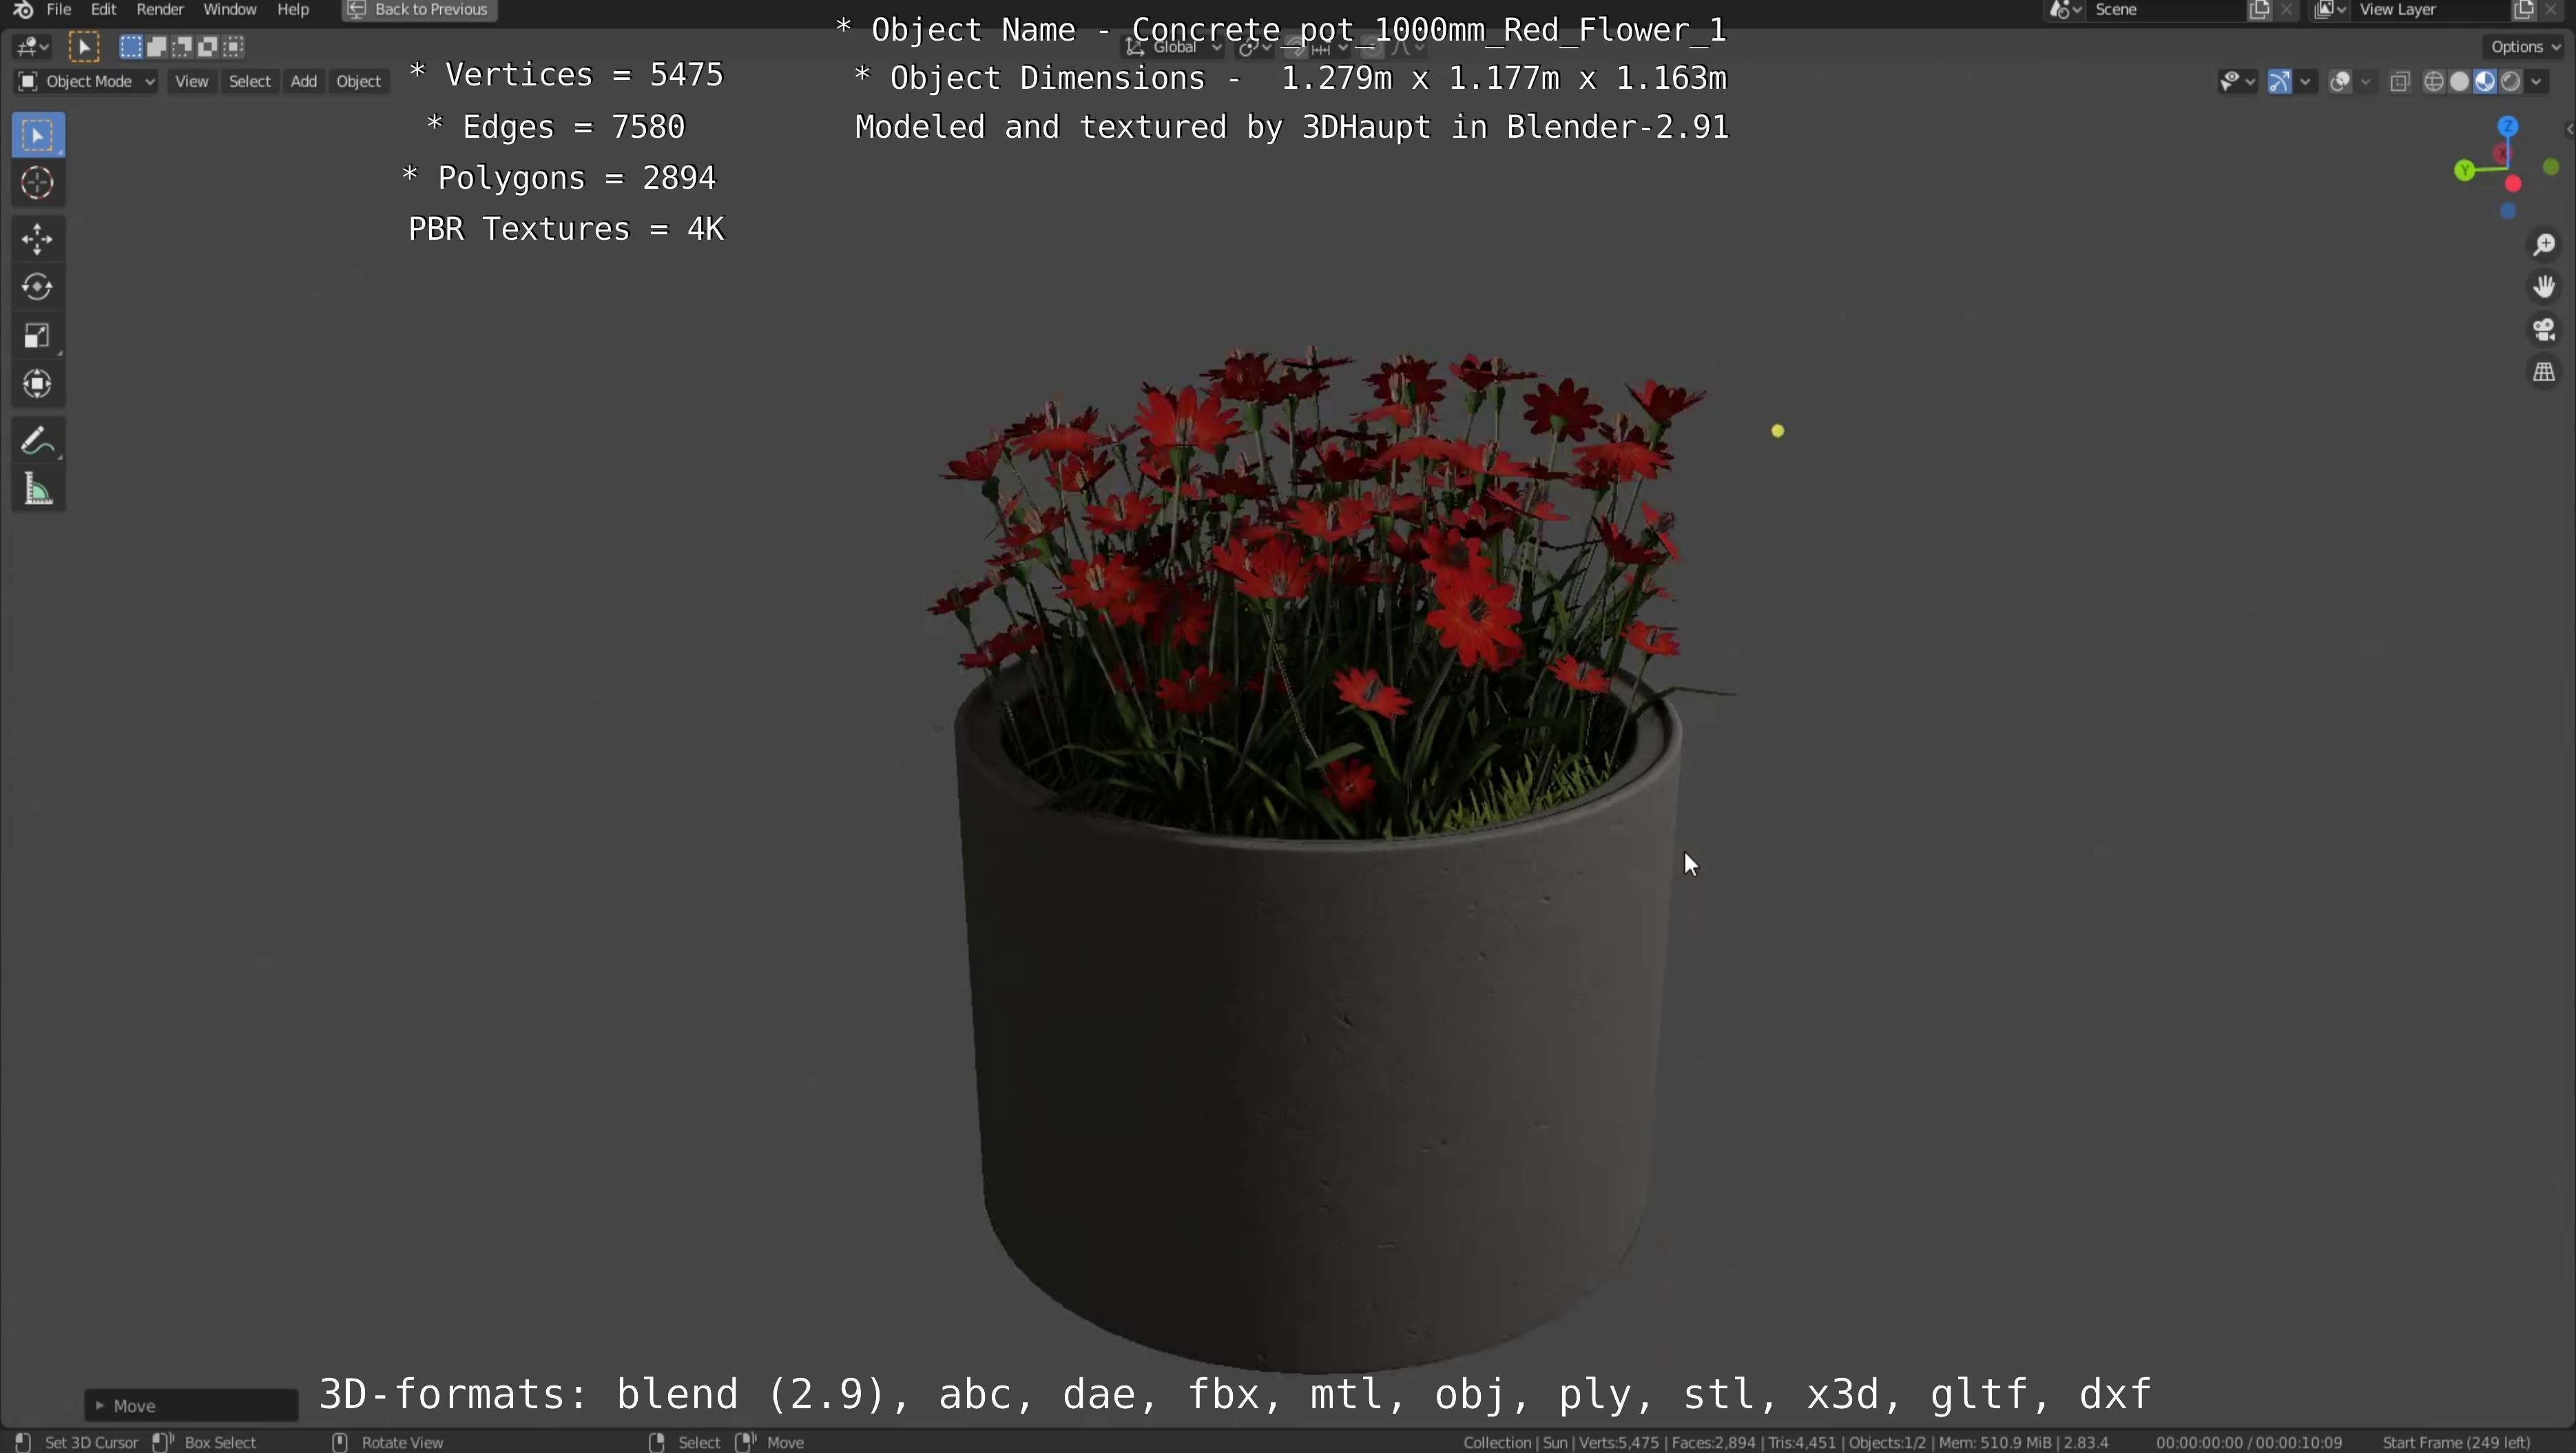Toggle the Show Overlays button
Viewport: 2576px width, 1453px height.
point(2340,82)
